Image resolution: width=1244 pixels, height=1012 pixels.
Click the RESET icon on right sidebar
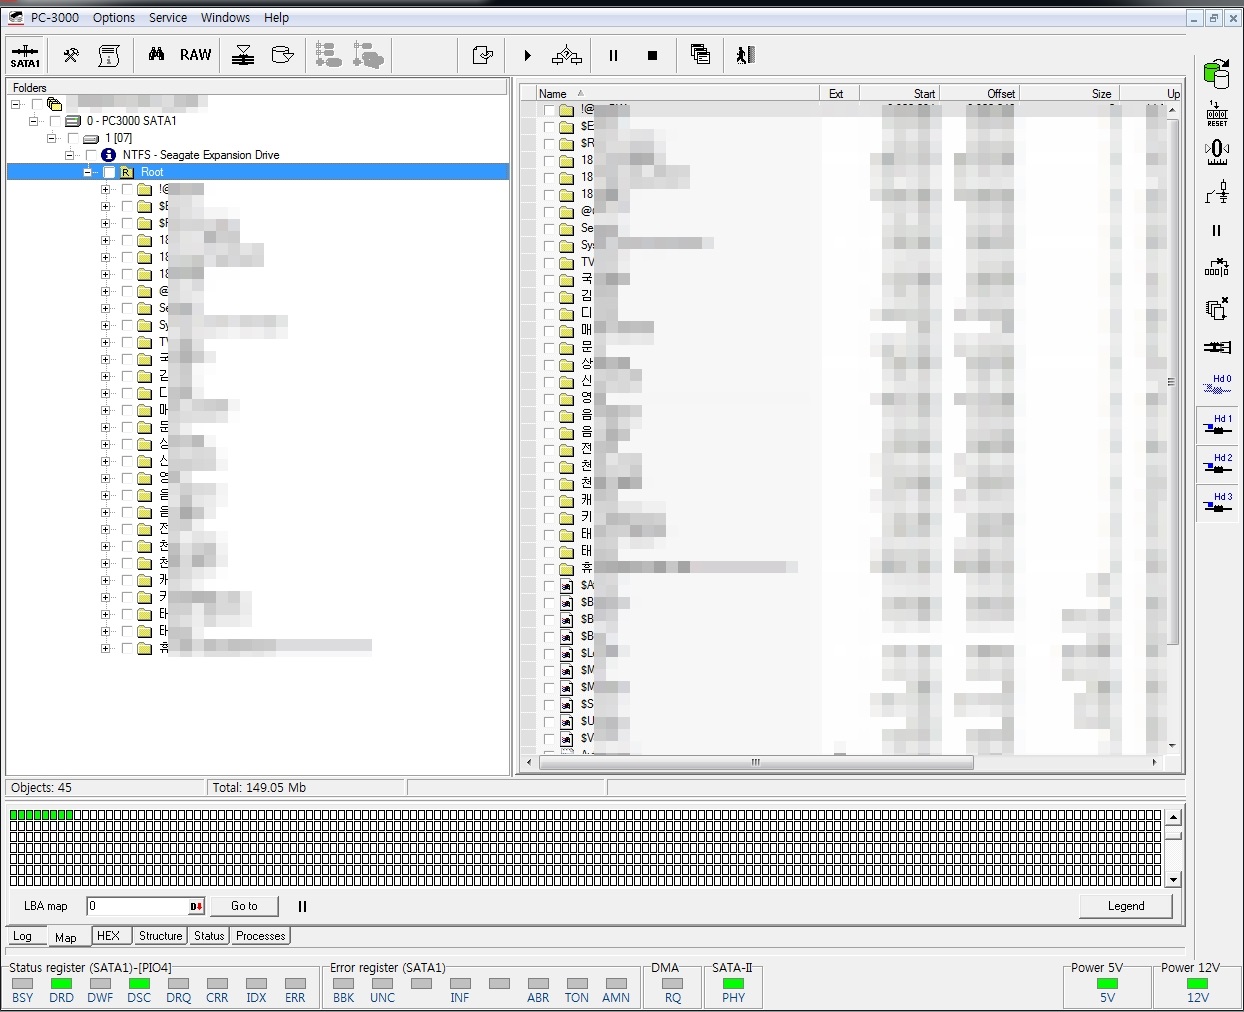1217,114
